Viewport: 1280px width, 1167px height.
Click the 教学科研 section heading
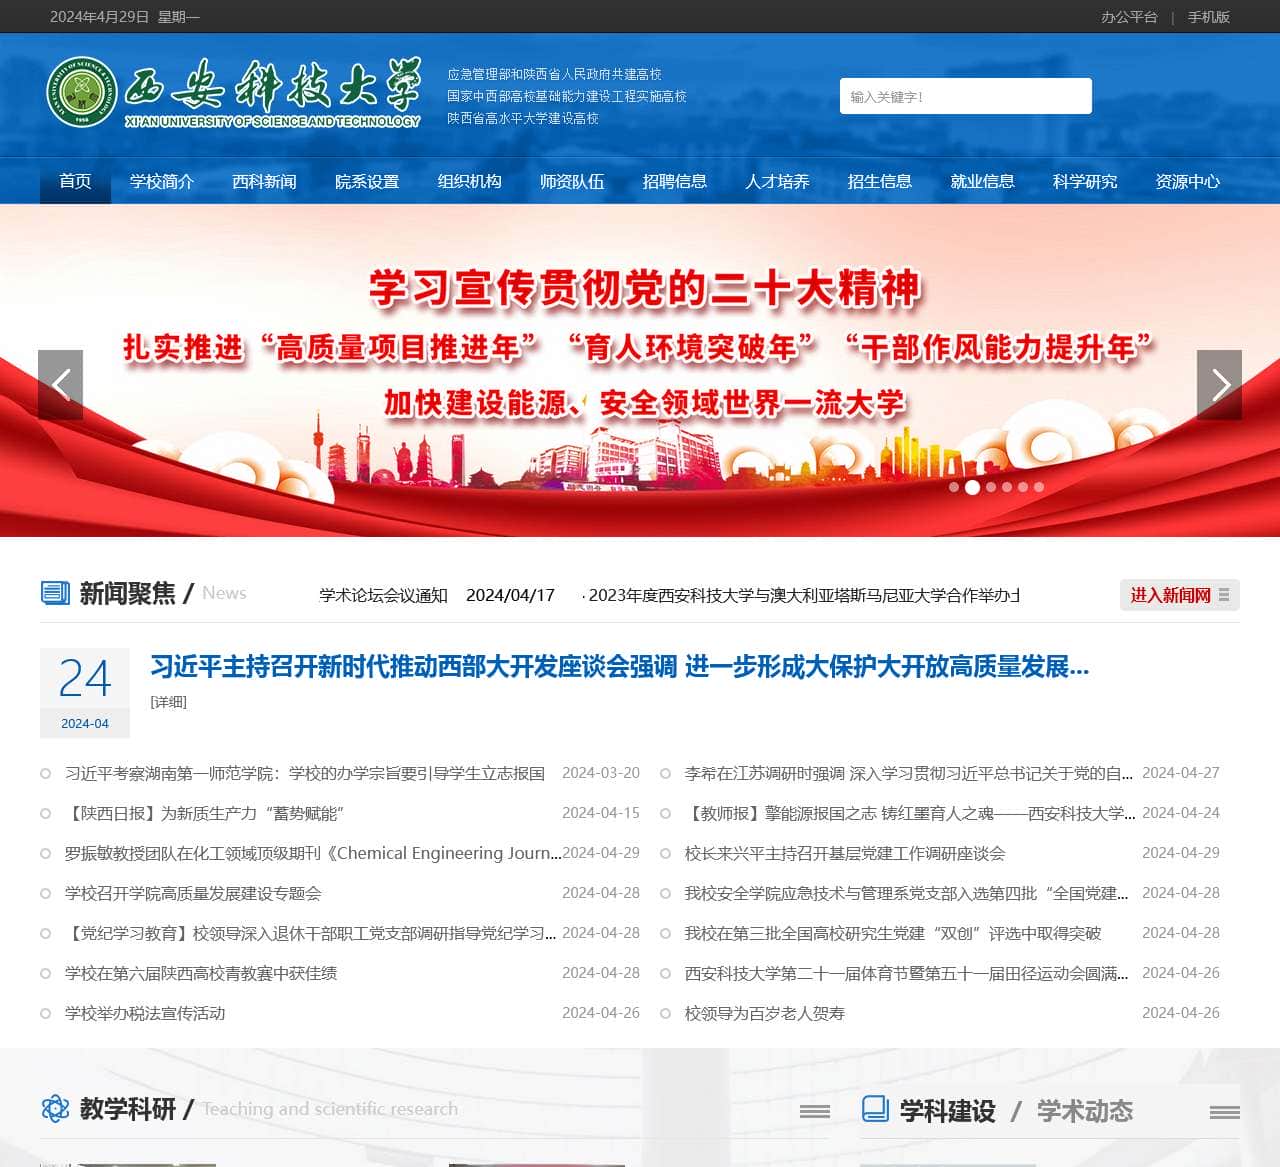click(128, 1109)
